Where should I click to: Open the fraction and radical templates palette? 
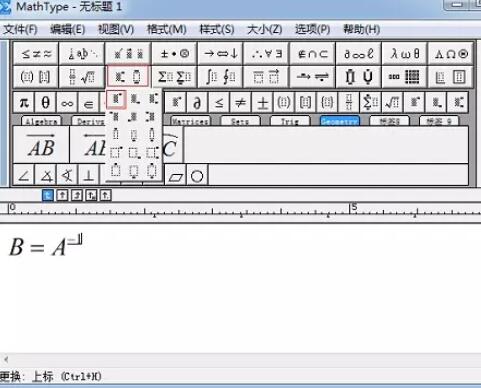click(x=82, y=77)
